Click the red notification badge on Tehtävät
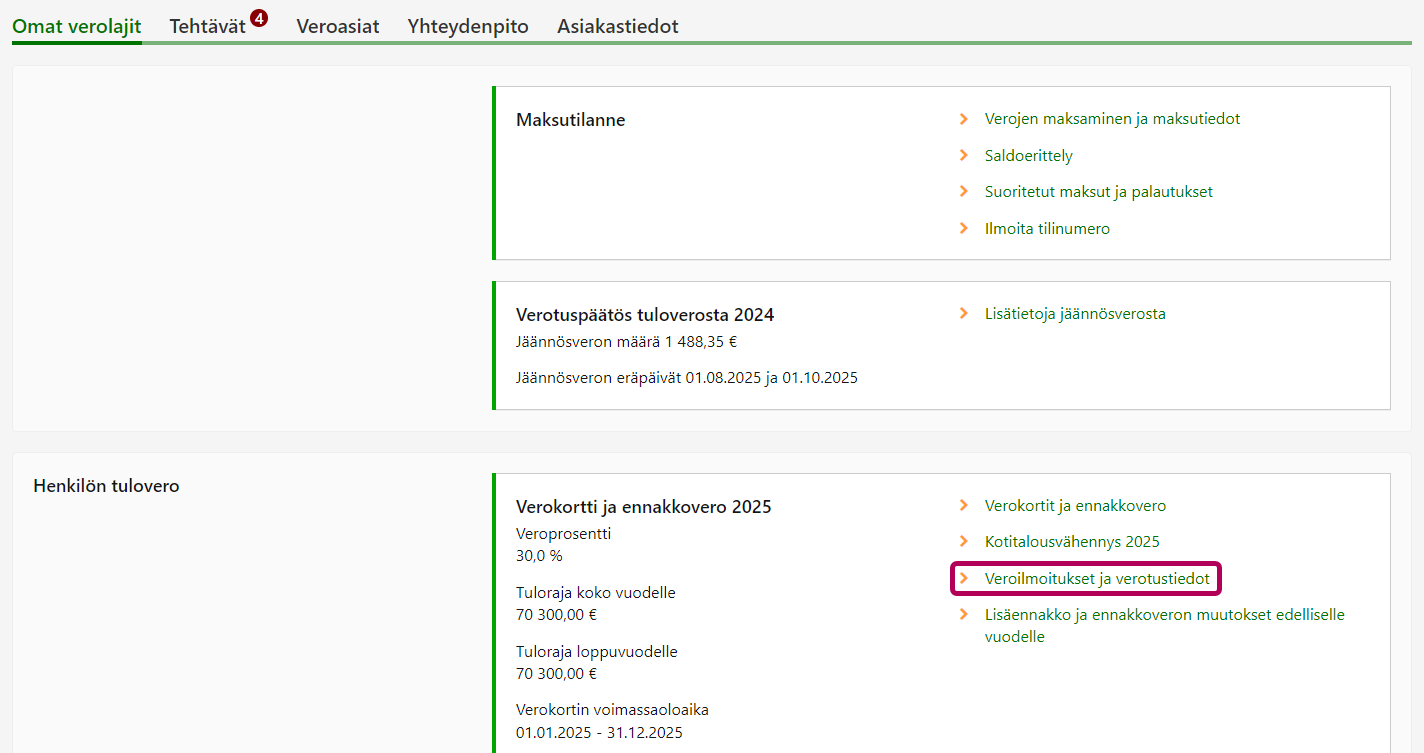 (259, 18)
